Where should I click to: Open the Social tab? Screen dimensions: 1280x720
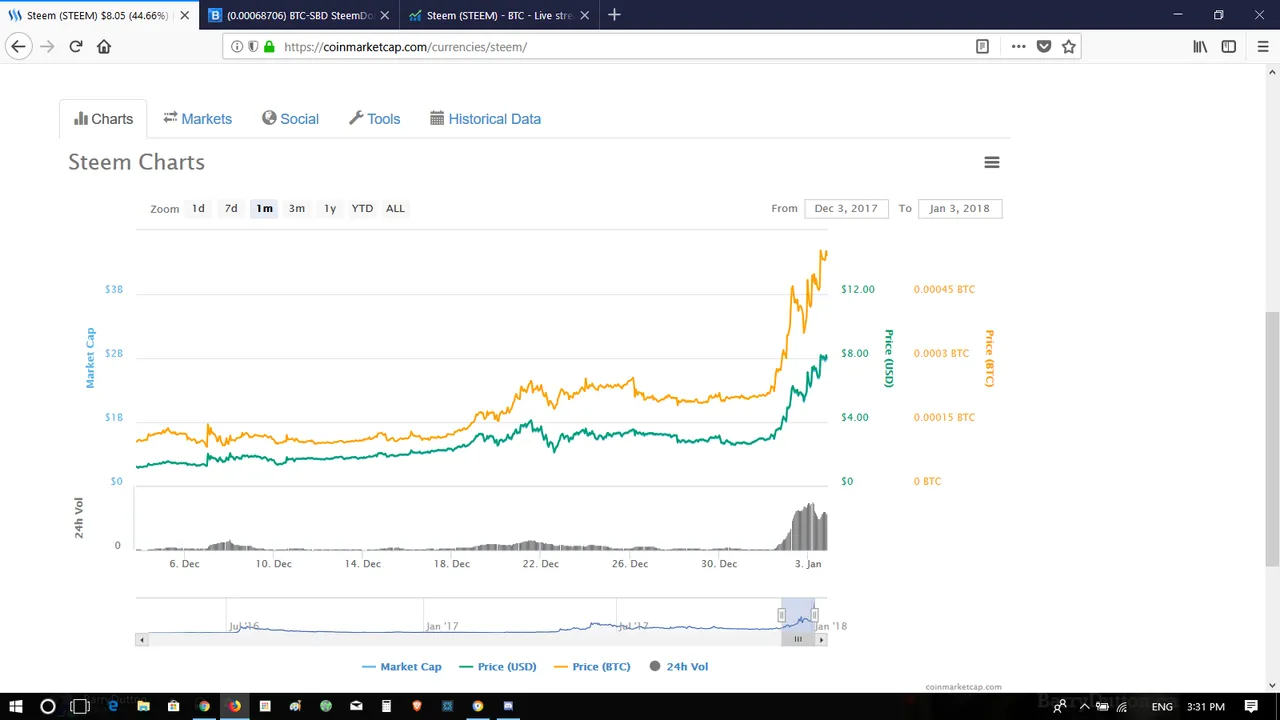click(x=290, y=119)
